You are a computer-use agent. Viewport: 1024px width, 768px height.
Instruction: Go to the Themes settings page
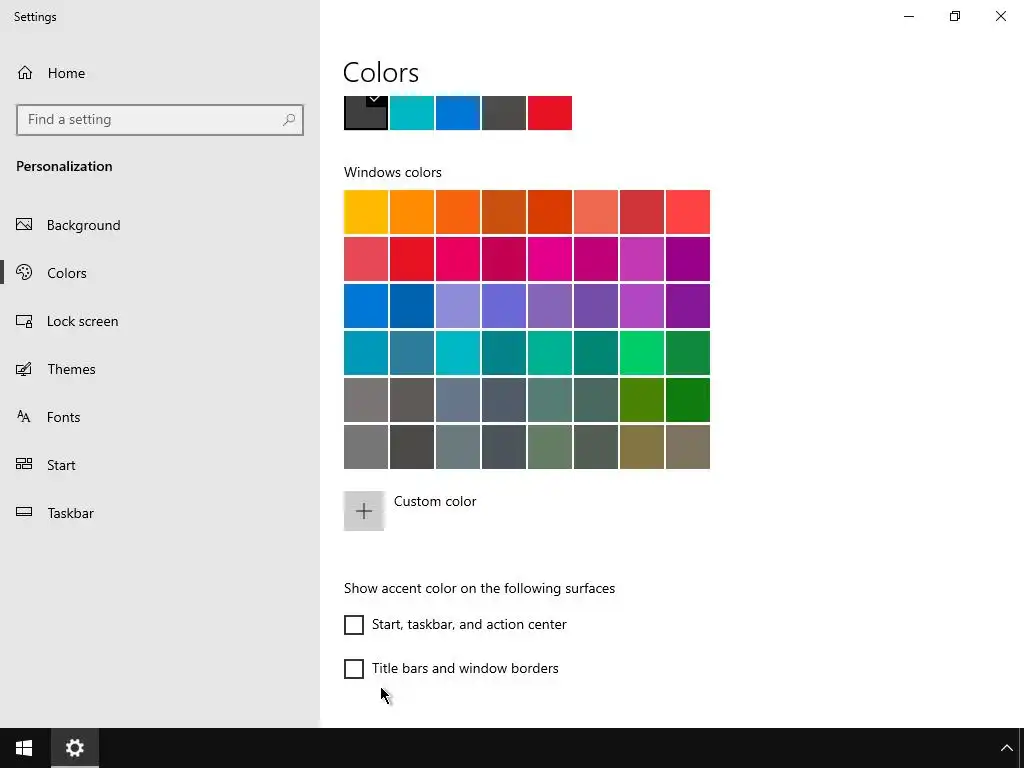click(x=71, y=369)
